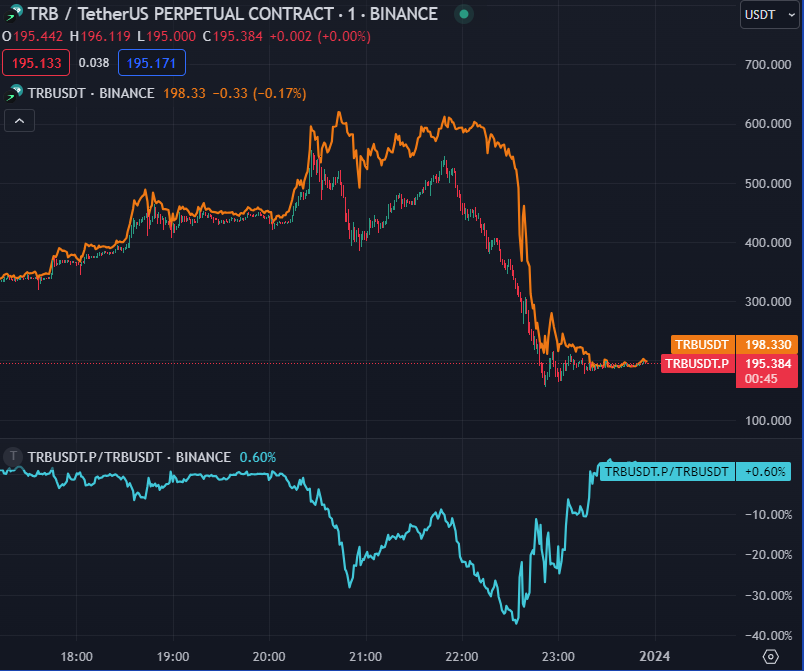The height and width of the screenshot is (671, 804).
Task: Click the ratio legend value 0.60%
Action: coord(258,457)
